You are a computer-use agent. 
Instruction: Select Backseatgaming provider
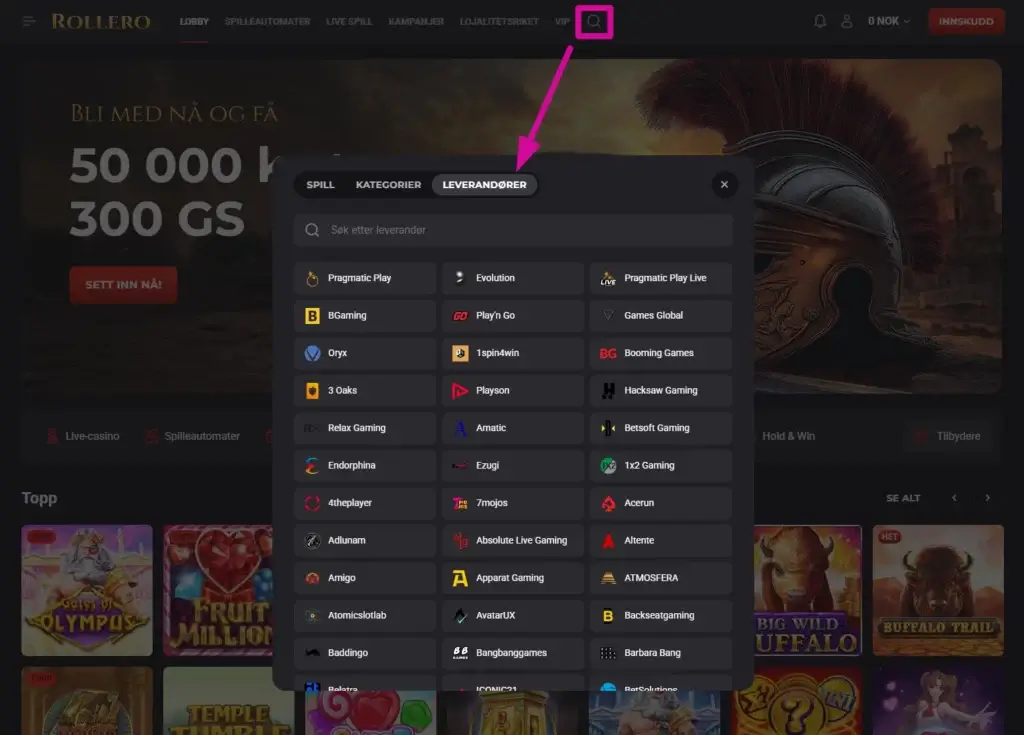(661, 615)
